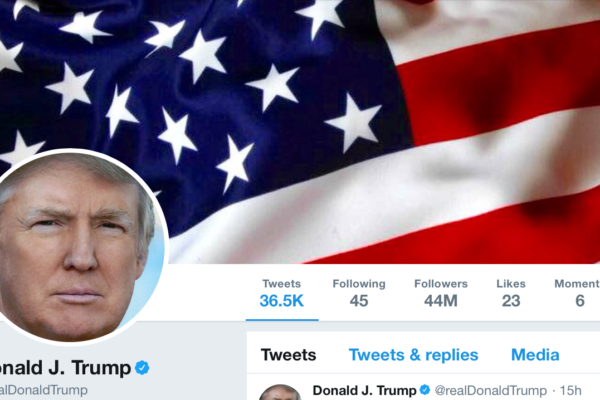Viewport: 600px width, 400px height.
Task: Open the Followers label in stats bar
Action: [441, 284]
